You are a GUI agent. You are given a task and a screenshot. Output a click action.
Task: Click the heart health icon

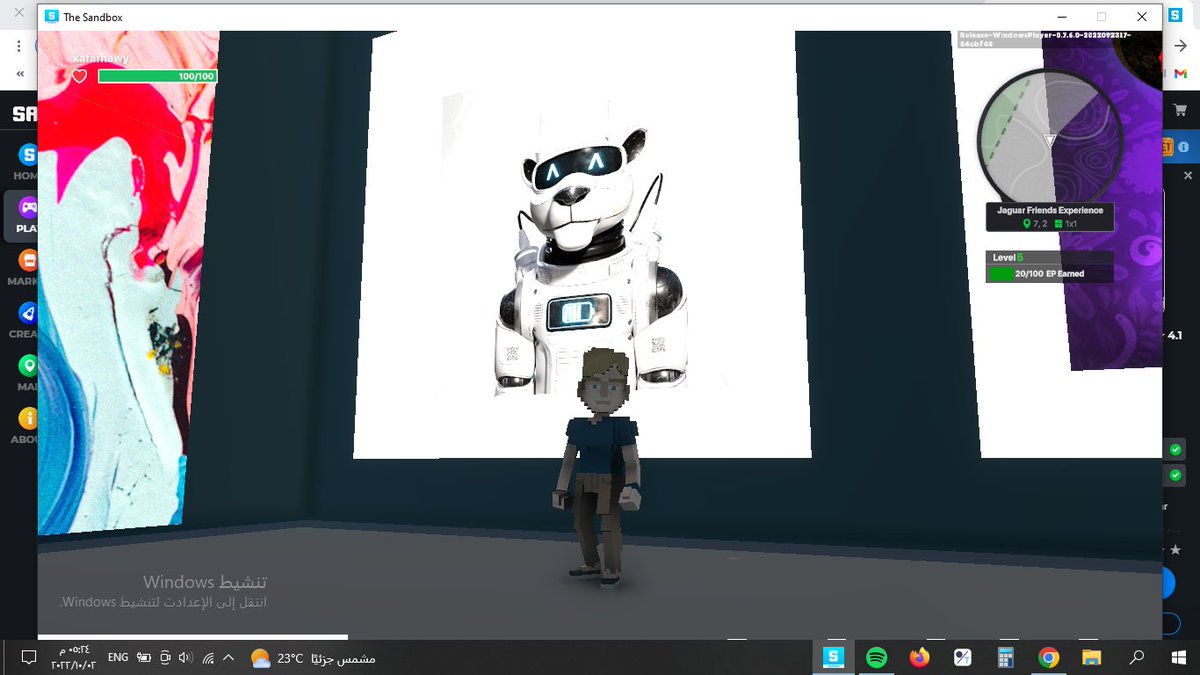click(x=79, y=76)
